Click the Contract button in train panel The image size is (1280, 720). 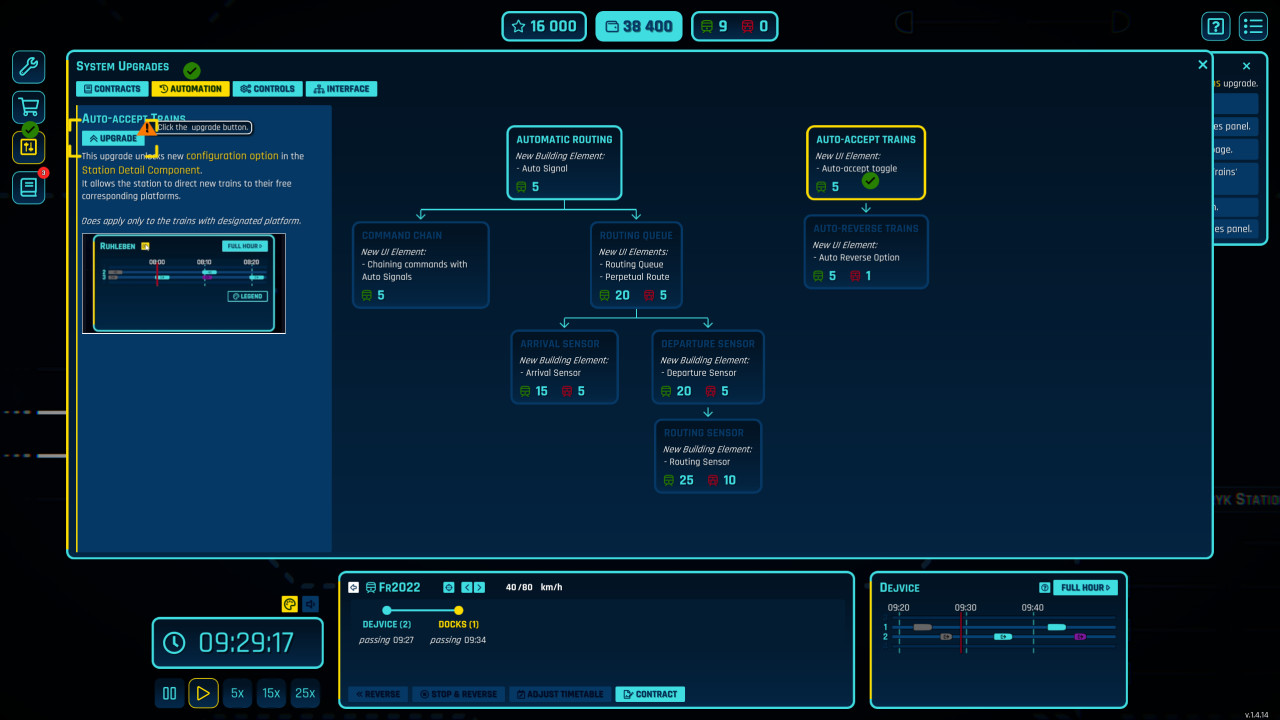(650, 694)
